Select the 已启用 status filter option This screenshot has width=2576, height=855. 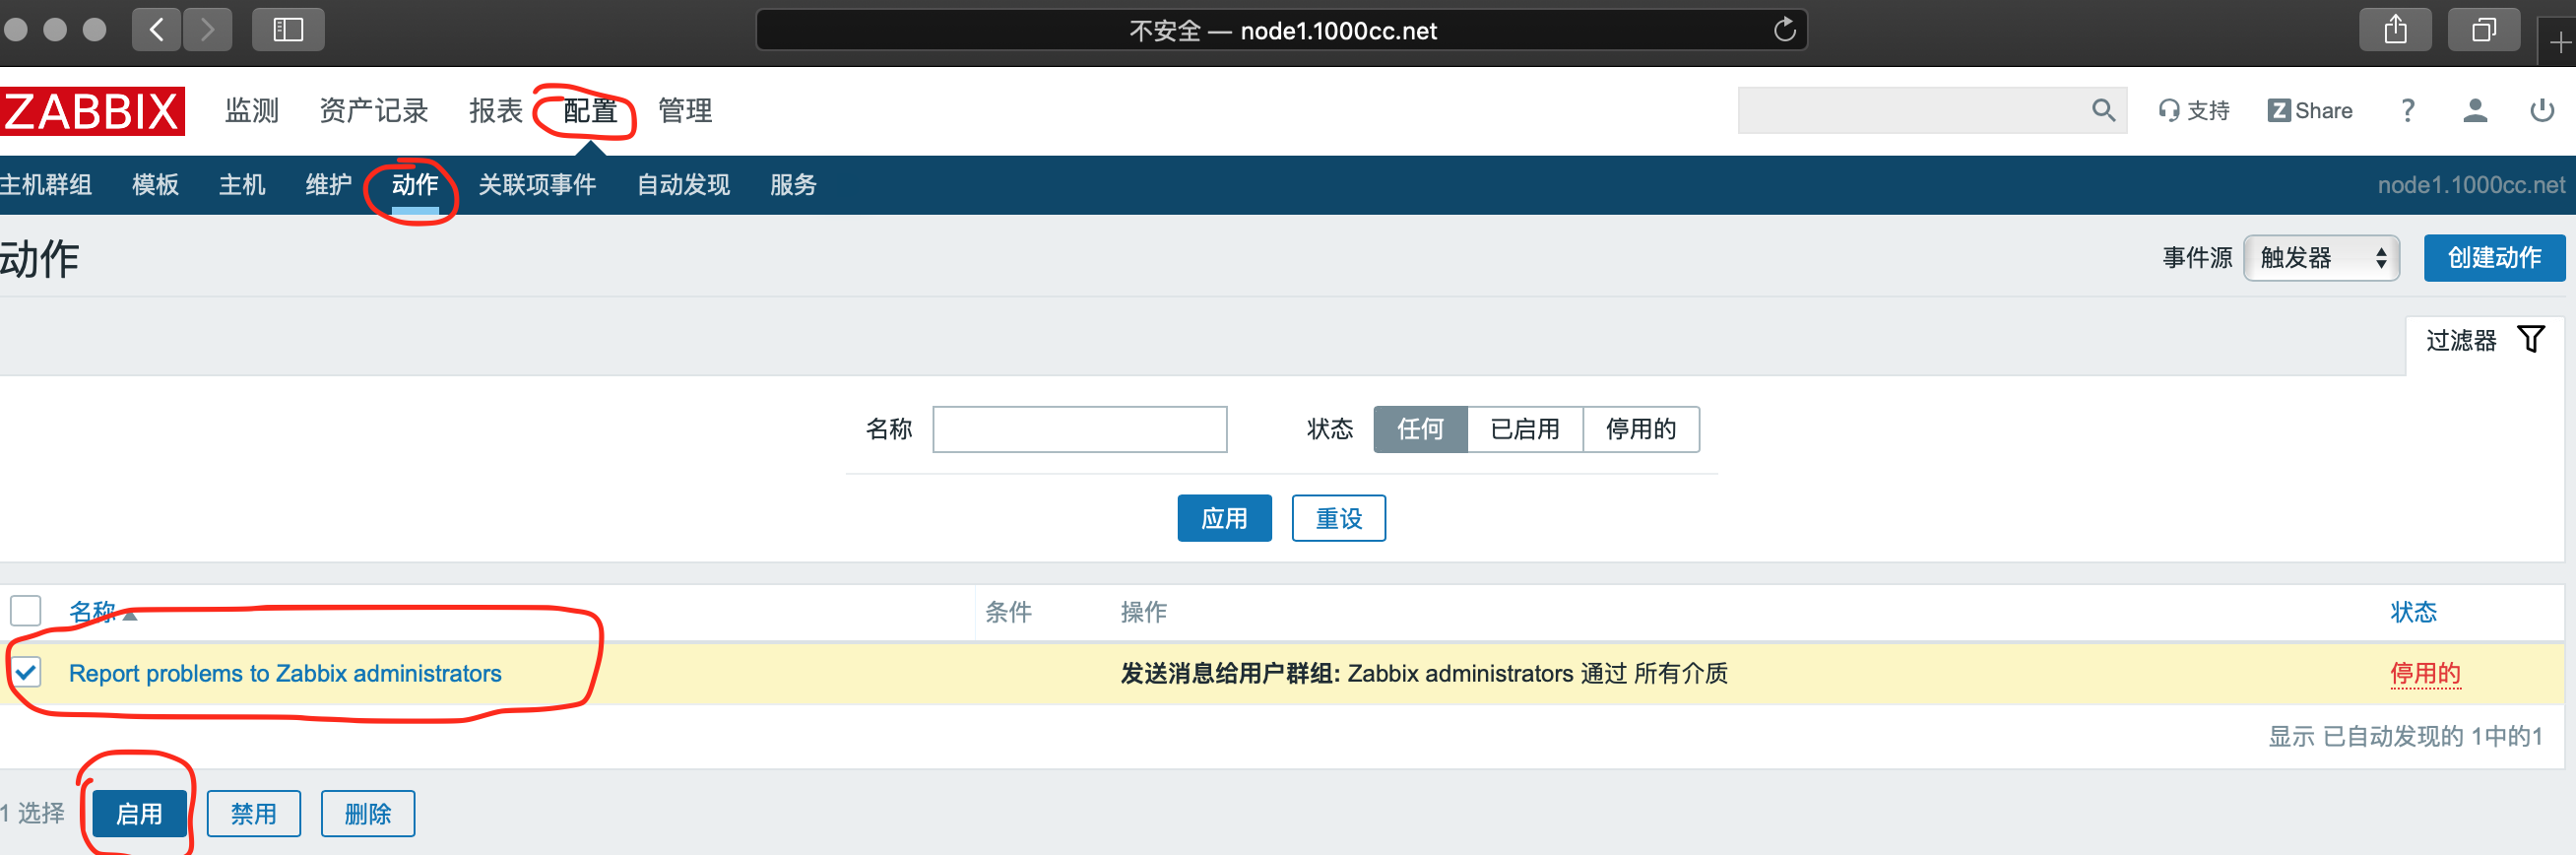pyautogui.click(x=1524, y=429)
